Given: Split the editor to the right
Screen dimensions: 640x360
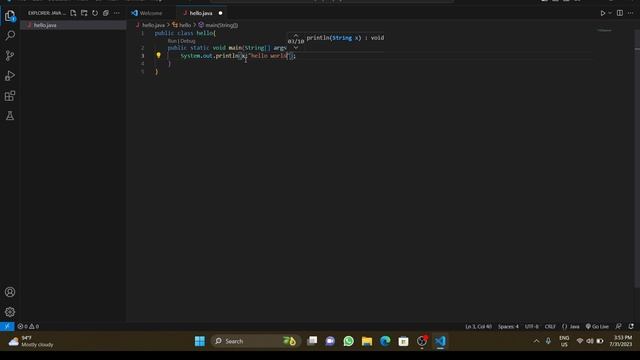Looking at the screenshot, I should 620,13.
